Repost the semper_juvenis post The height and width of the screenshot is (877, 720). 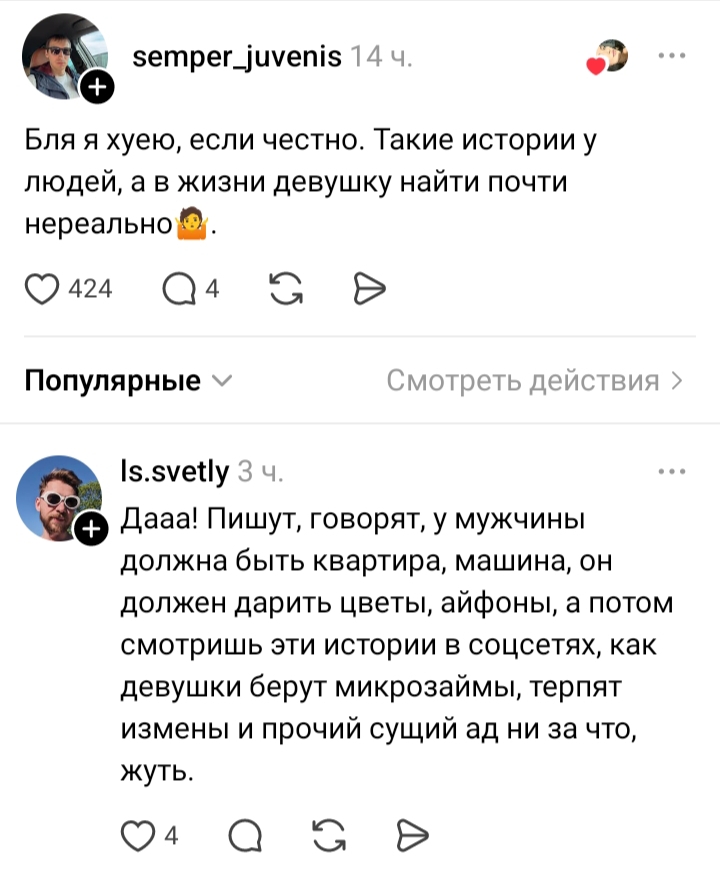[286, 289]
